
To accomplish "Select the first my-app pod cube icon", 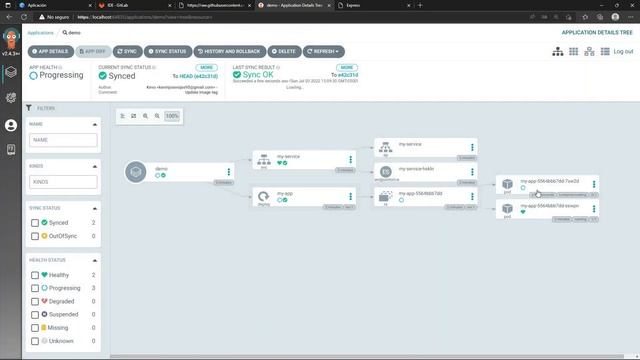I will tap(507, 184).
